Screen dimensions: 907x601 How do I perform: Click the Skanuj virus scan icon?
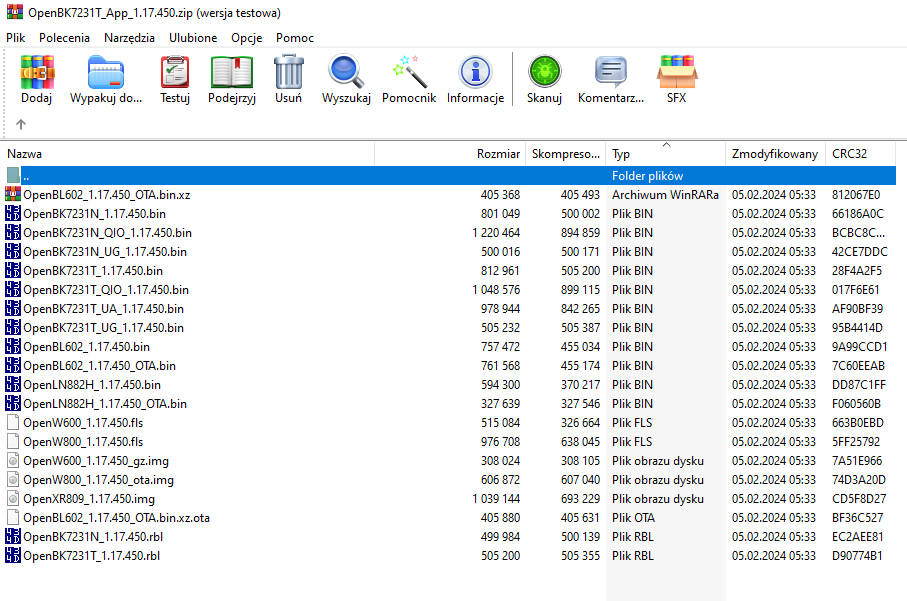[544, 72]
